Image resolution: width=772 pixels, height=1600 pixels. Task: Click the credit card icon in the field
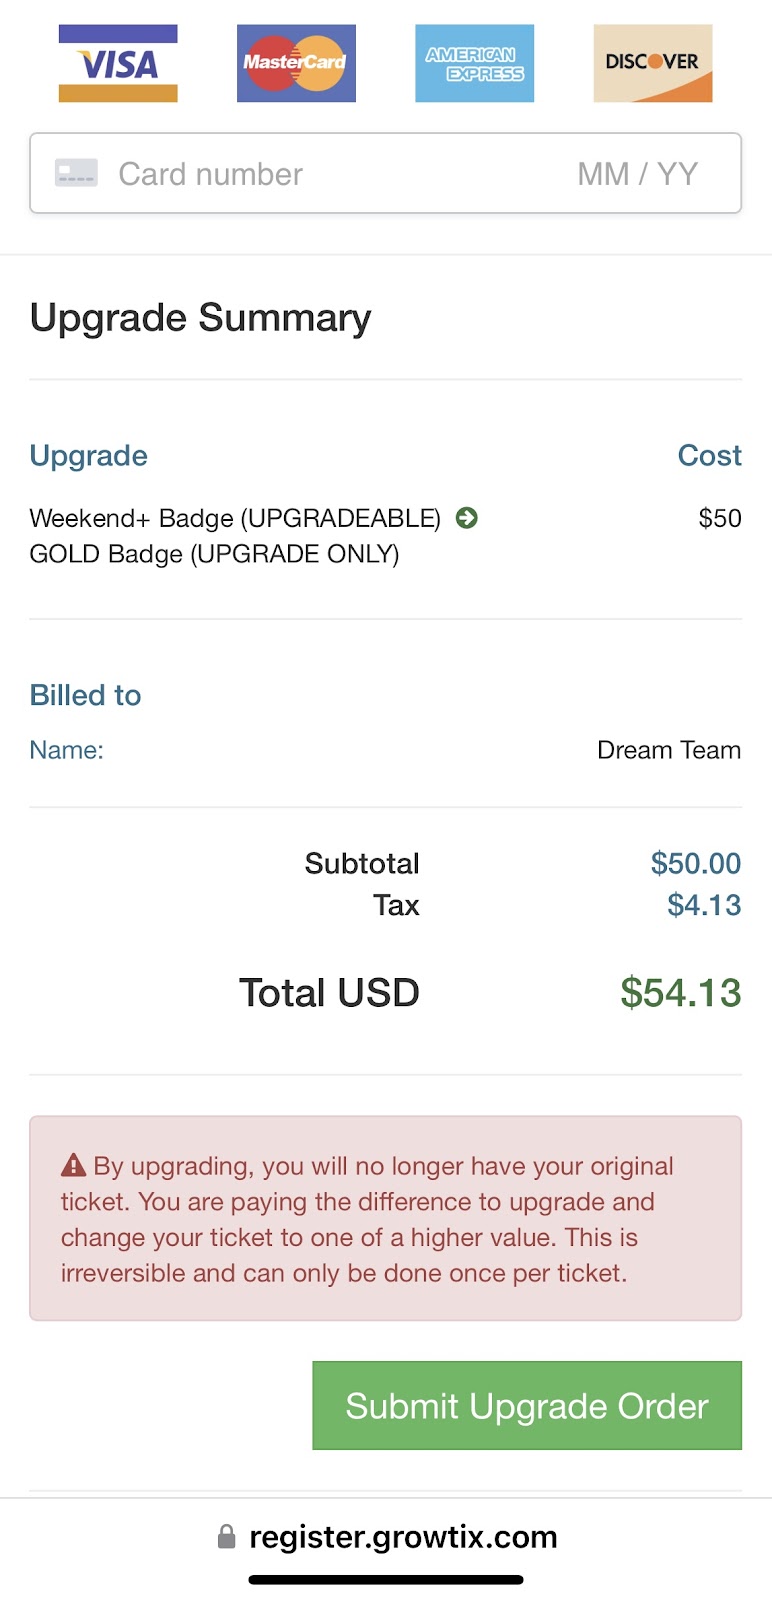[76, 173]
